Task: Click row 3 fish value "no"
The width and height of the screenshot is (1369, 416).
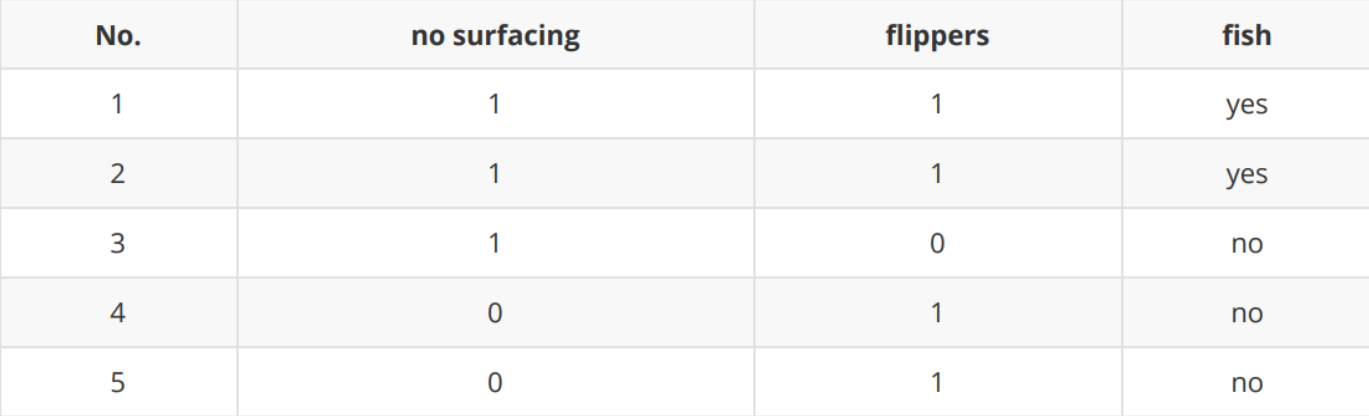Action: 1246,244
